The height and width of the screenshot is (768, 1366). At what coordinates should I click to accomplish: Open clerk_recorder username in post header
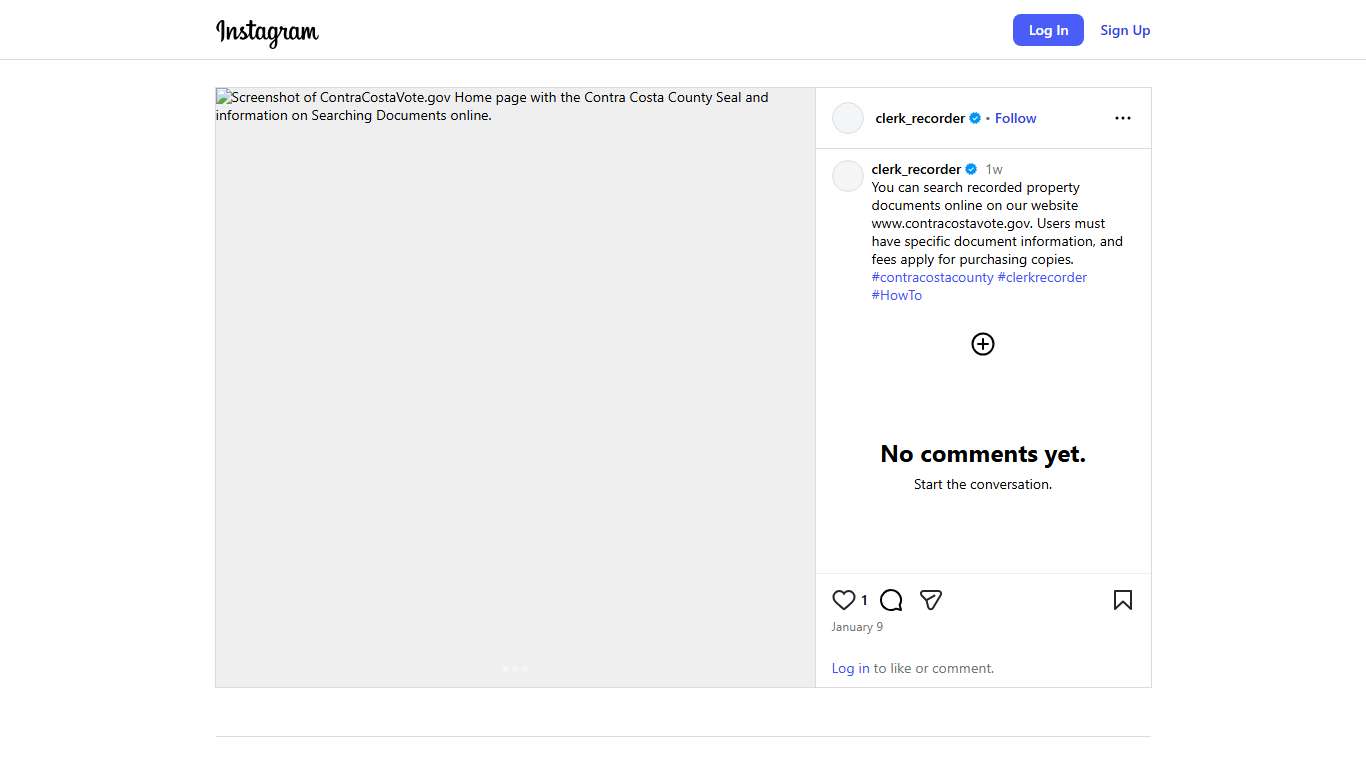tap(920, 118)
